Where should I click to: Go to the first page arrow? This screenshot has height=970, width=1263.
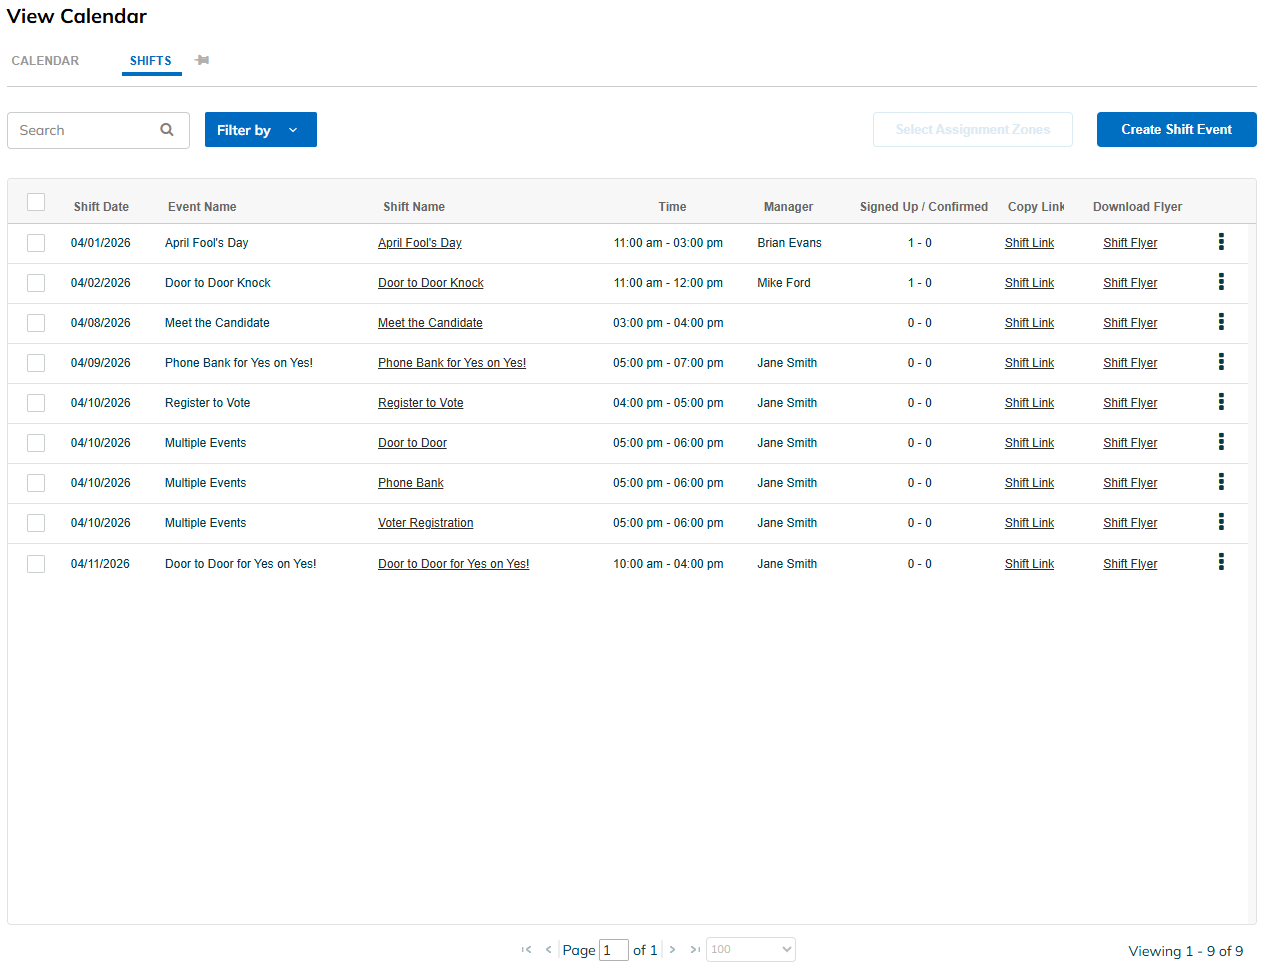(x=526, y=950)
